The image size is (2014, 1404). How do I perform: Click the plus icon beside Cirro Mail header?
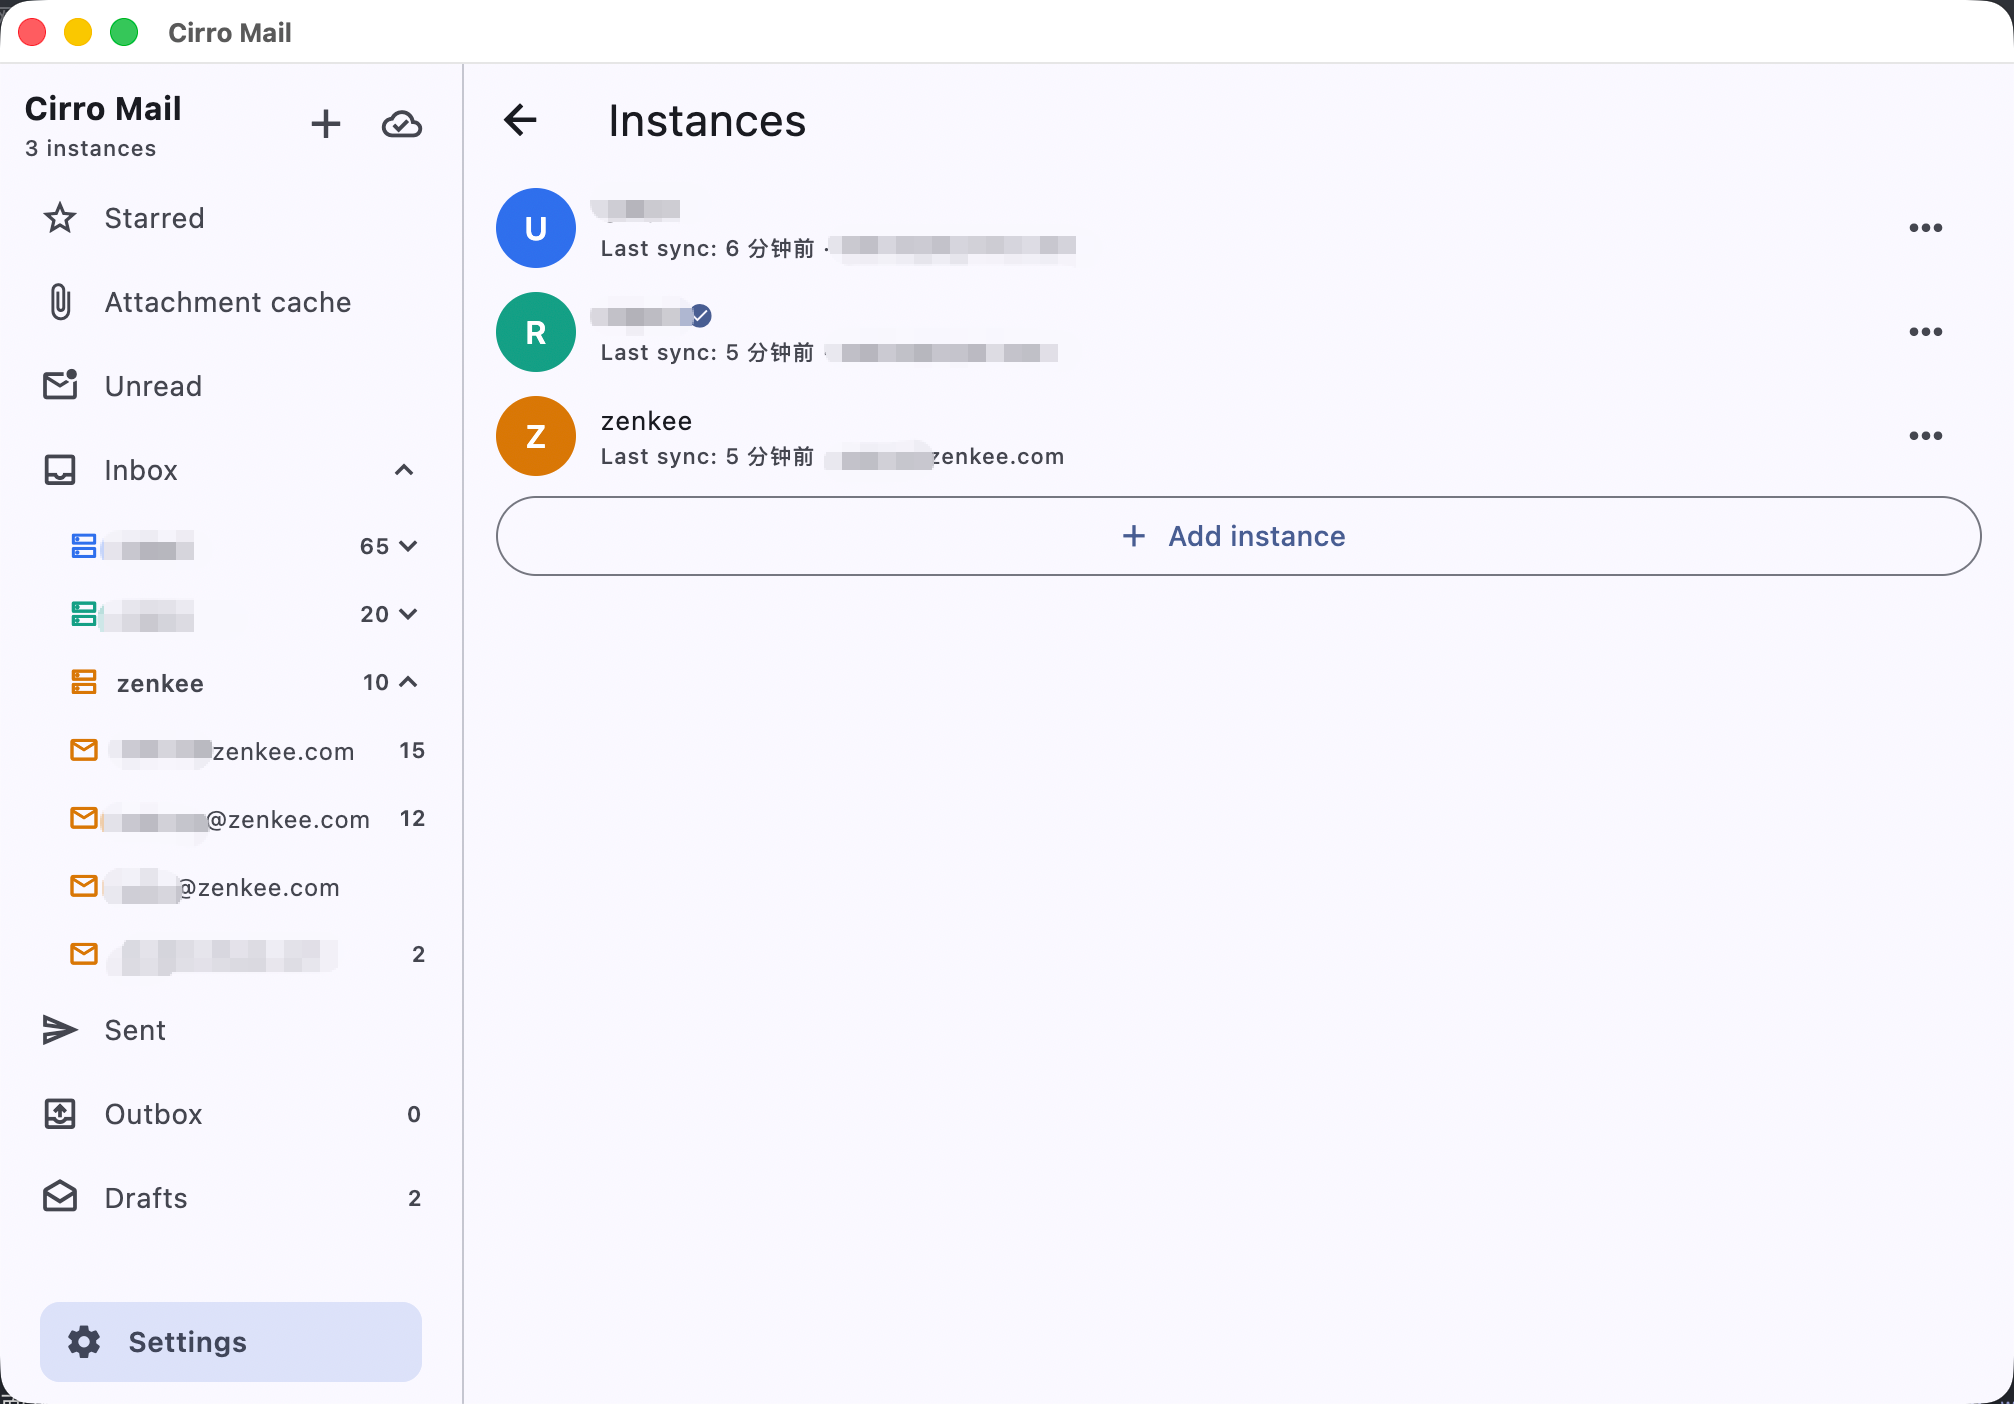pos(326,124)
